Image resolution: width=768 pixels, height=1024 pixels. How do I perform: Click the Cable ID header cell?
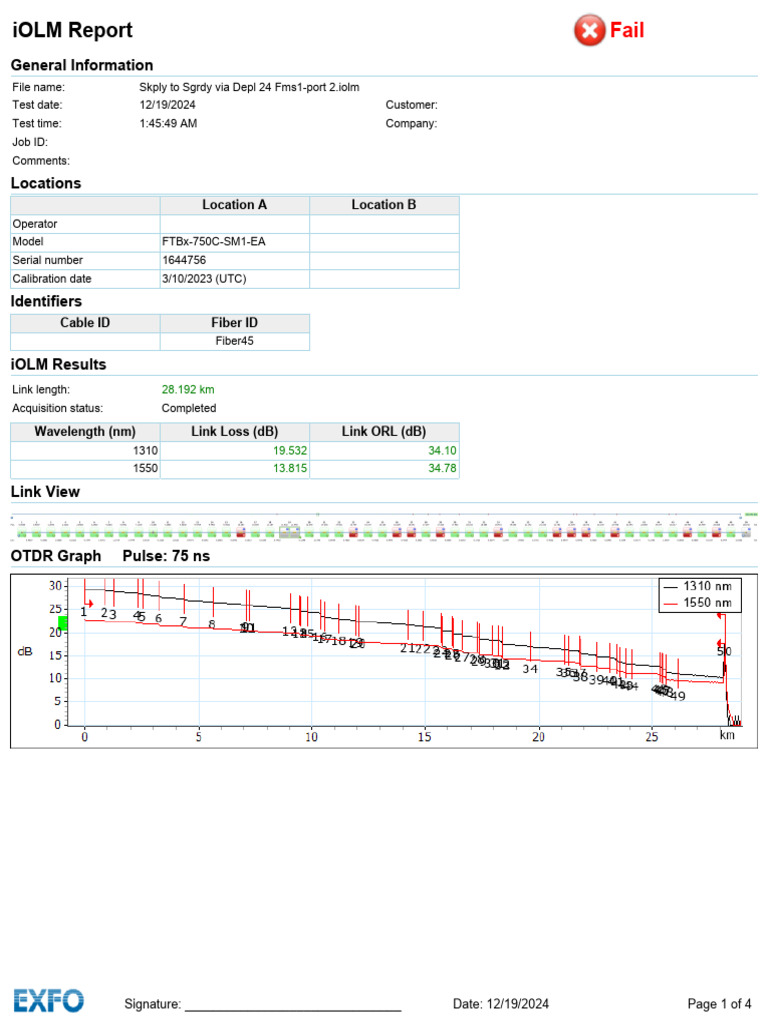pyautogui.click(x=85, y=323)
